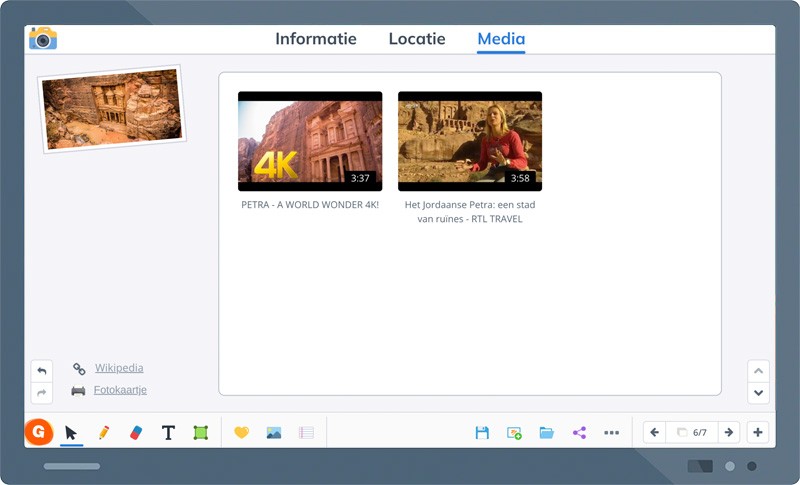Play the RTL Travel Petra video thumbnail

pyautogui.click(x=470, y=141)
